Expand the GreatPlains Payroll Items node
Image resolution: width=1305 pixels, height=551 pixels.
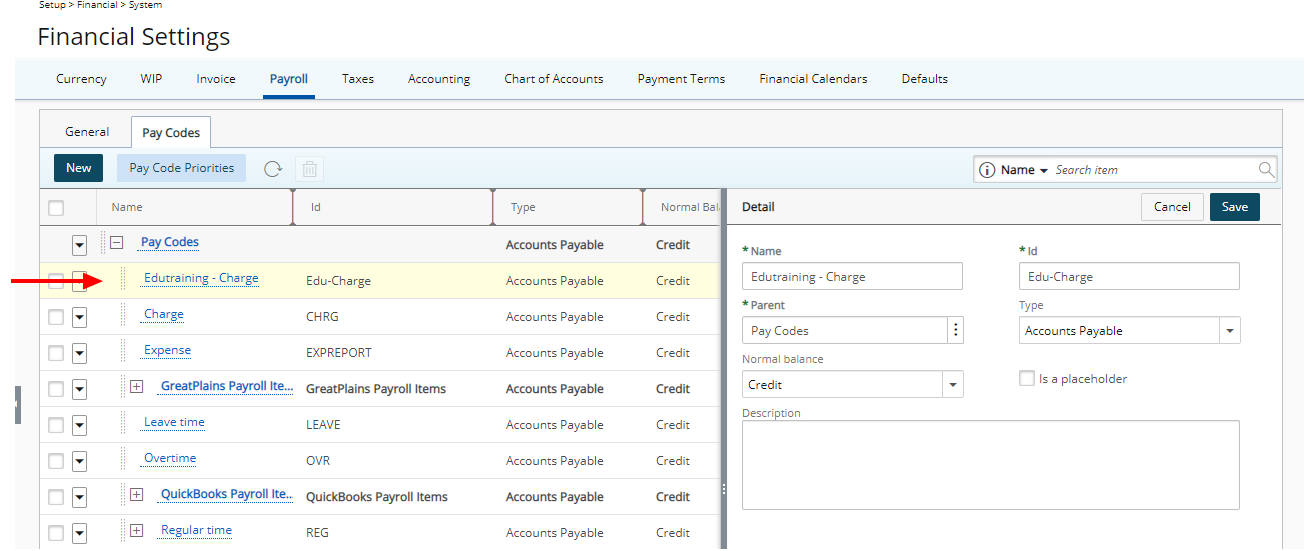pos(137,387)
